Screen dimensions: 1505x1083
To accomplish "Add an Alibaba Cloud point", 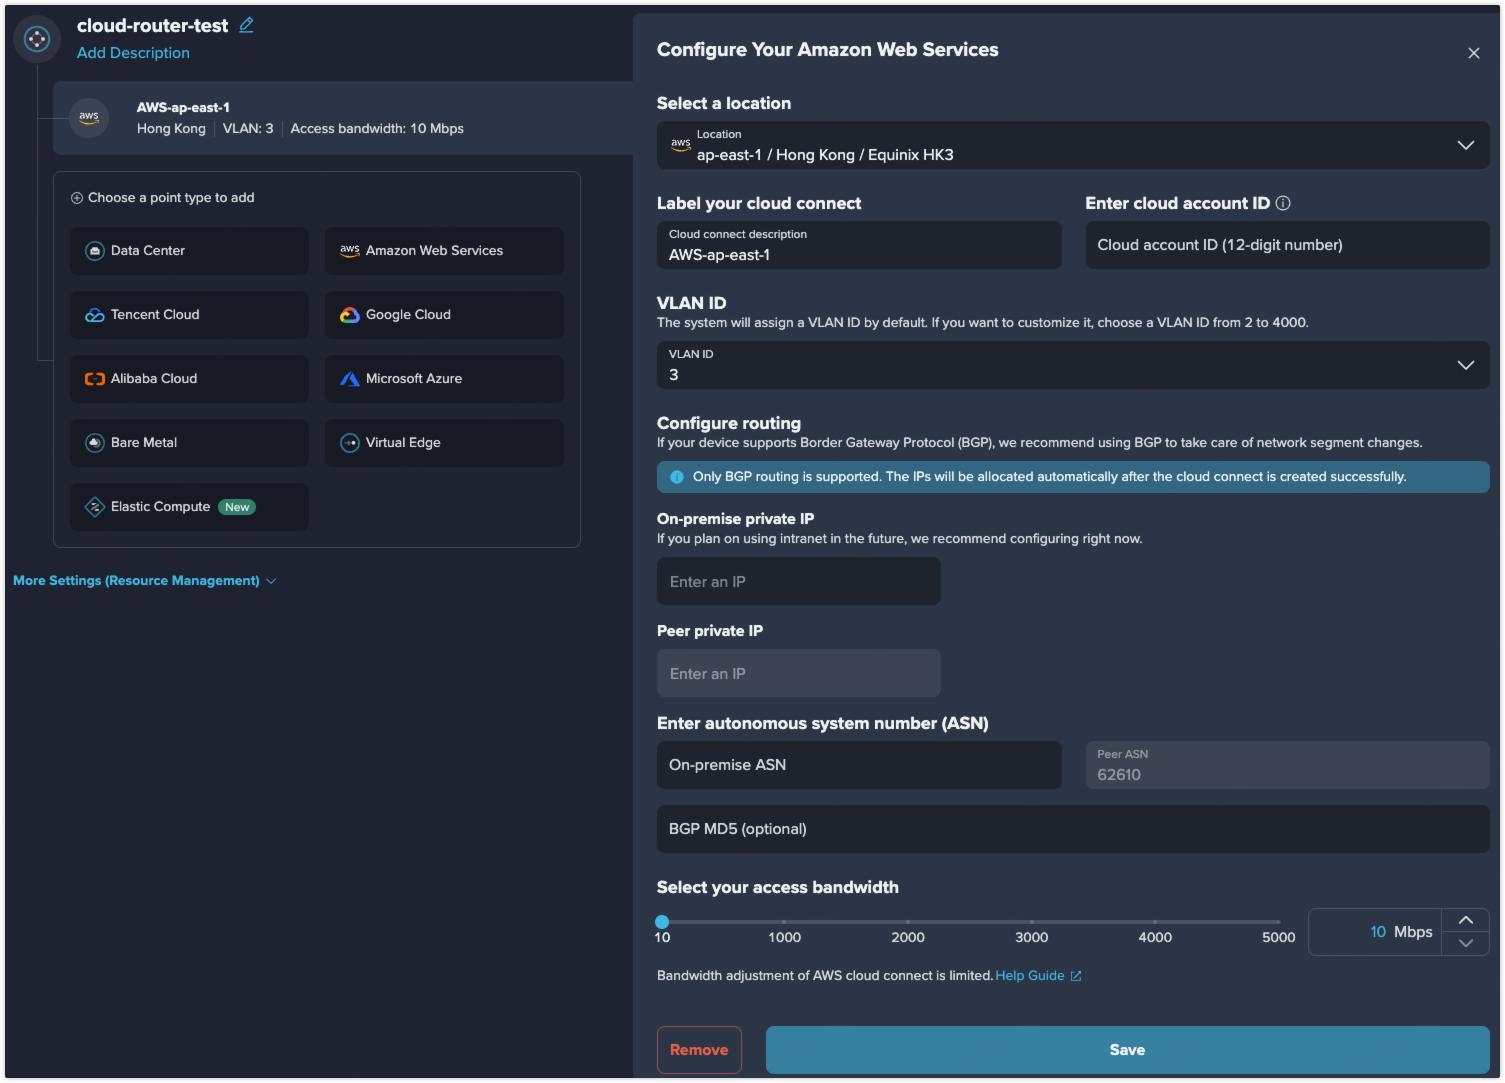I will pyautogui.click(x=189, y=379).
